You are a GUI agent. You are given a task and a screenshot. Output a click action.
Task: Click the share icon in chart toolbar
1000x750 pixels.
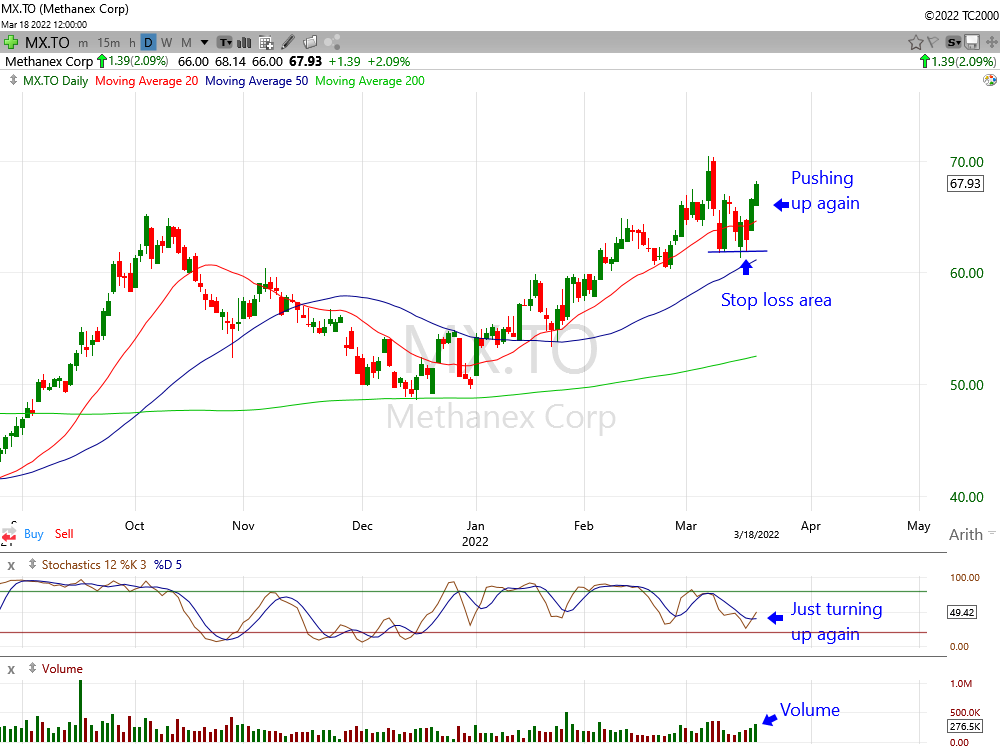[332, 42]
